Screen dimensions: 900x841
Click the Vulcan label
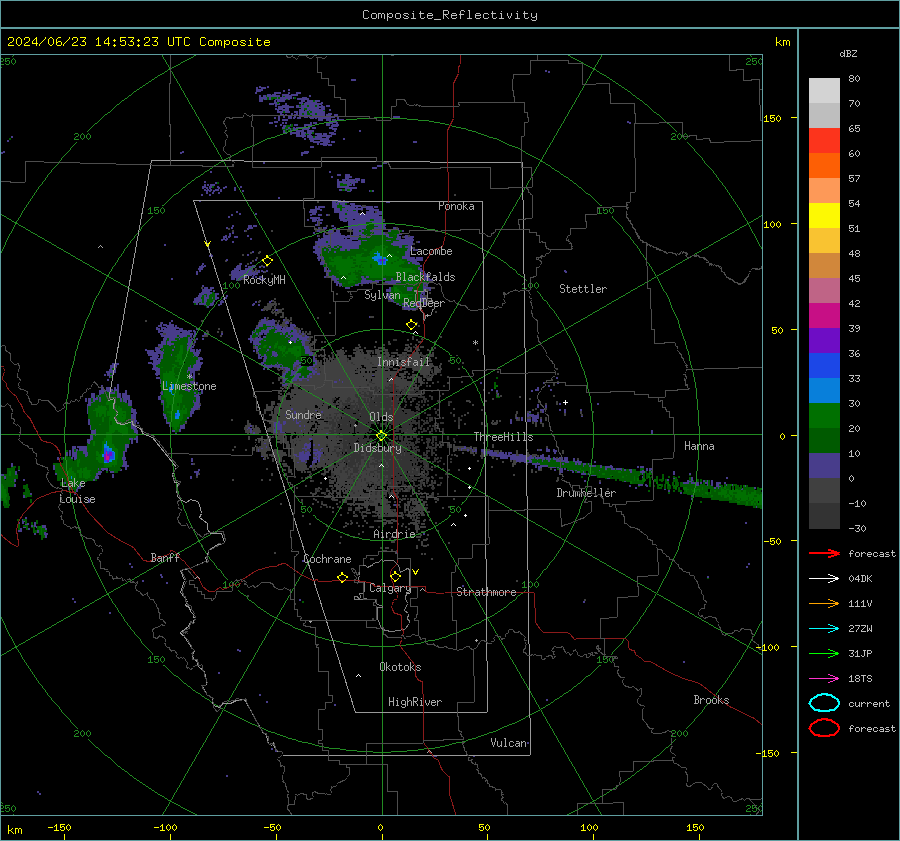[509, 743]
